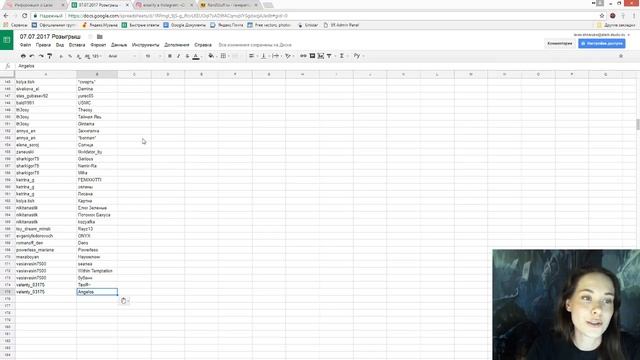This screenshot has width=640, height=360.
Task: Toggle bold formatting
Action: [x=170, y=56]
